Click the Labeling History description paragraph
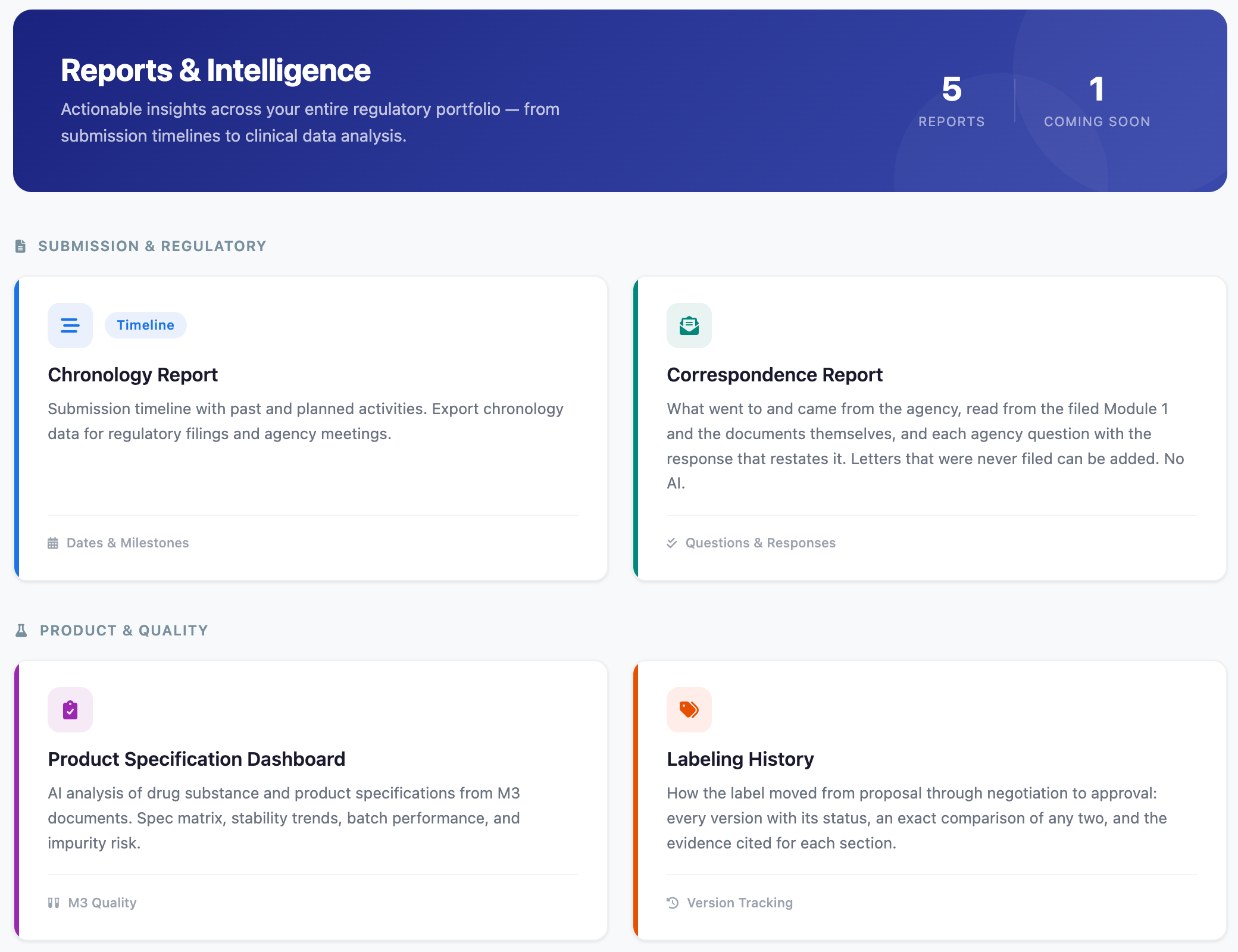This screenshot has width=1238, height=952. pos(917,818)
